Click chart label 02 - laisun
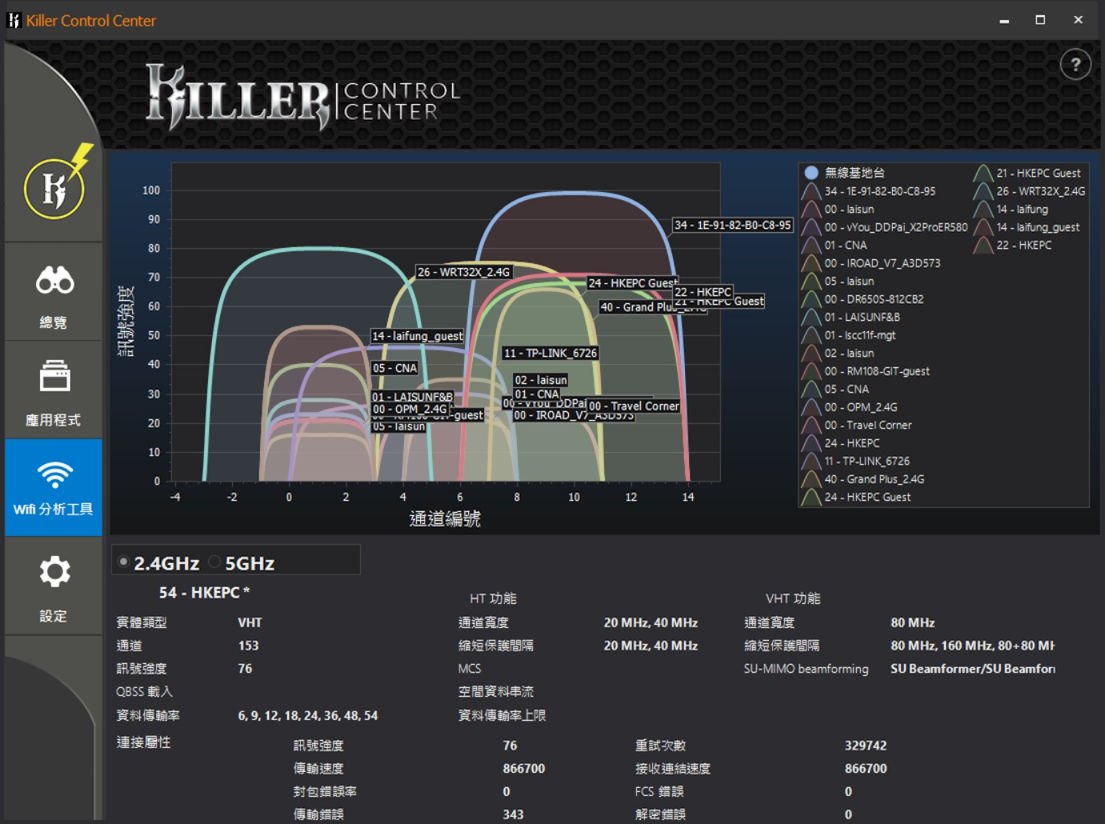The width and height of the screenshot is (1105, 824). coord(541,380)
